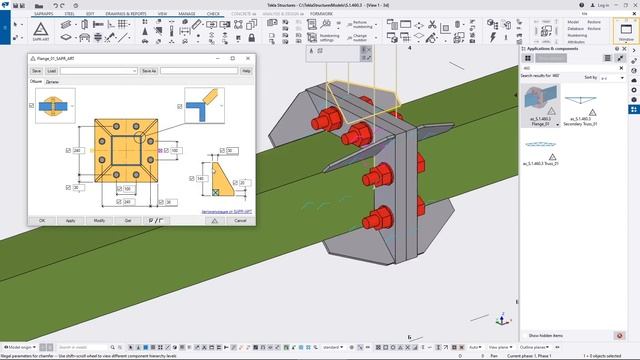Toggle checkbox for vertical 100 bolt spacing
This screenshot has width=640, height=360.
pyautogui.click(x=166, y=150)
